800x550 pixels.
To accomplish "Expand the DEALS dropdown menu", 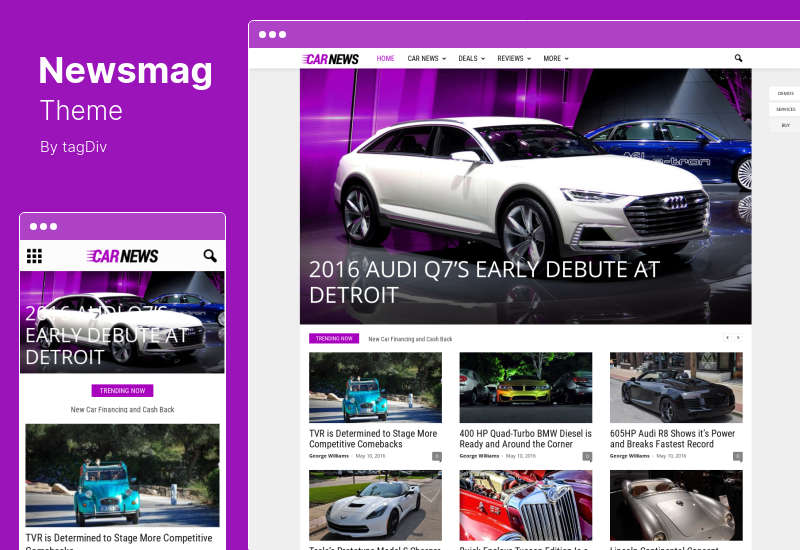I will [x=471, y=59].
